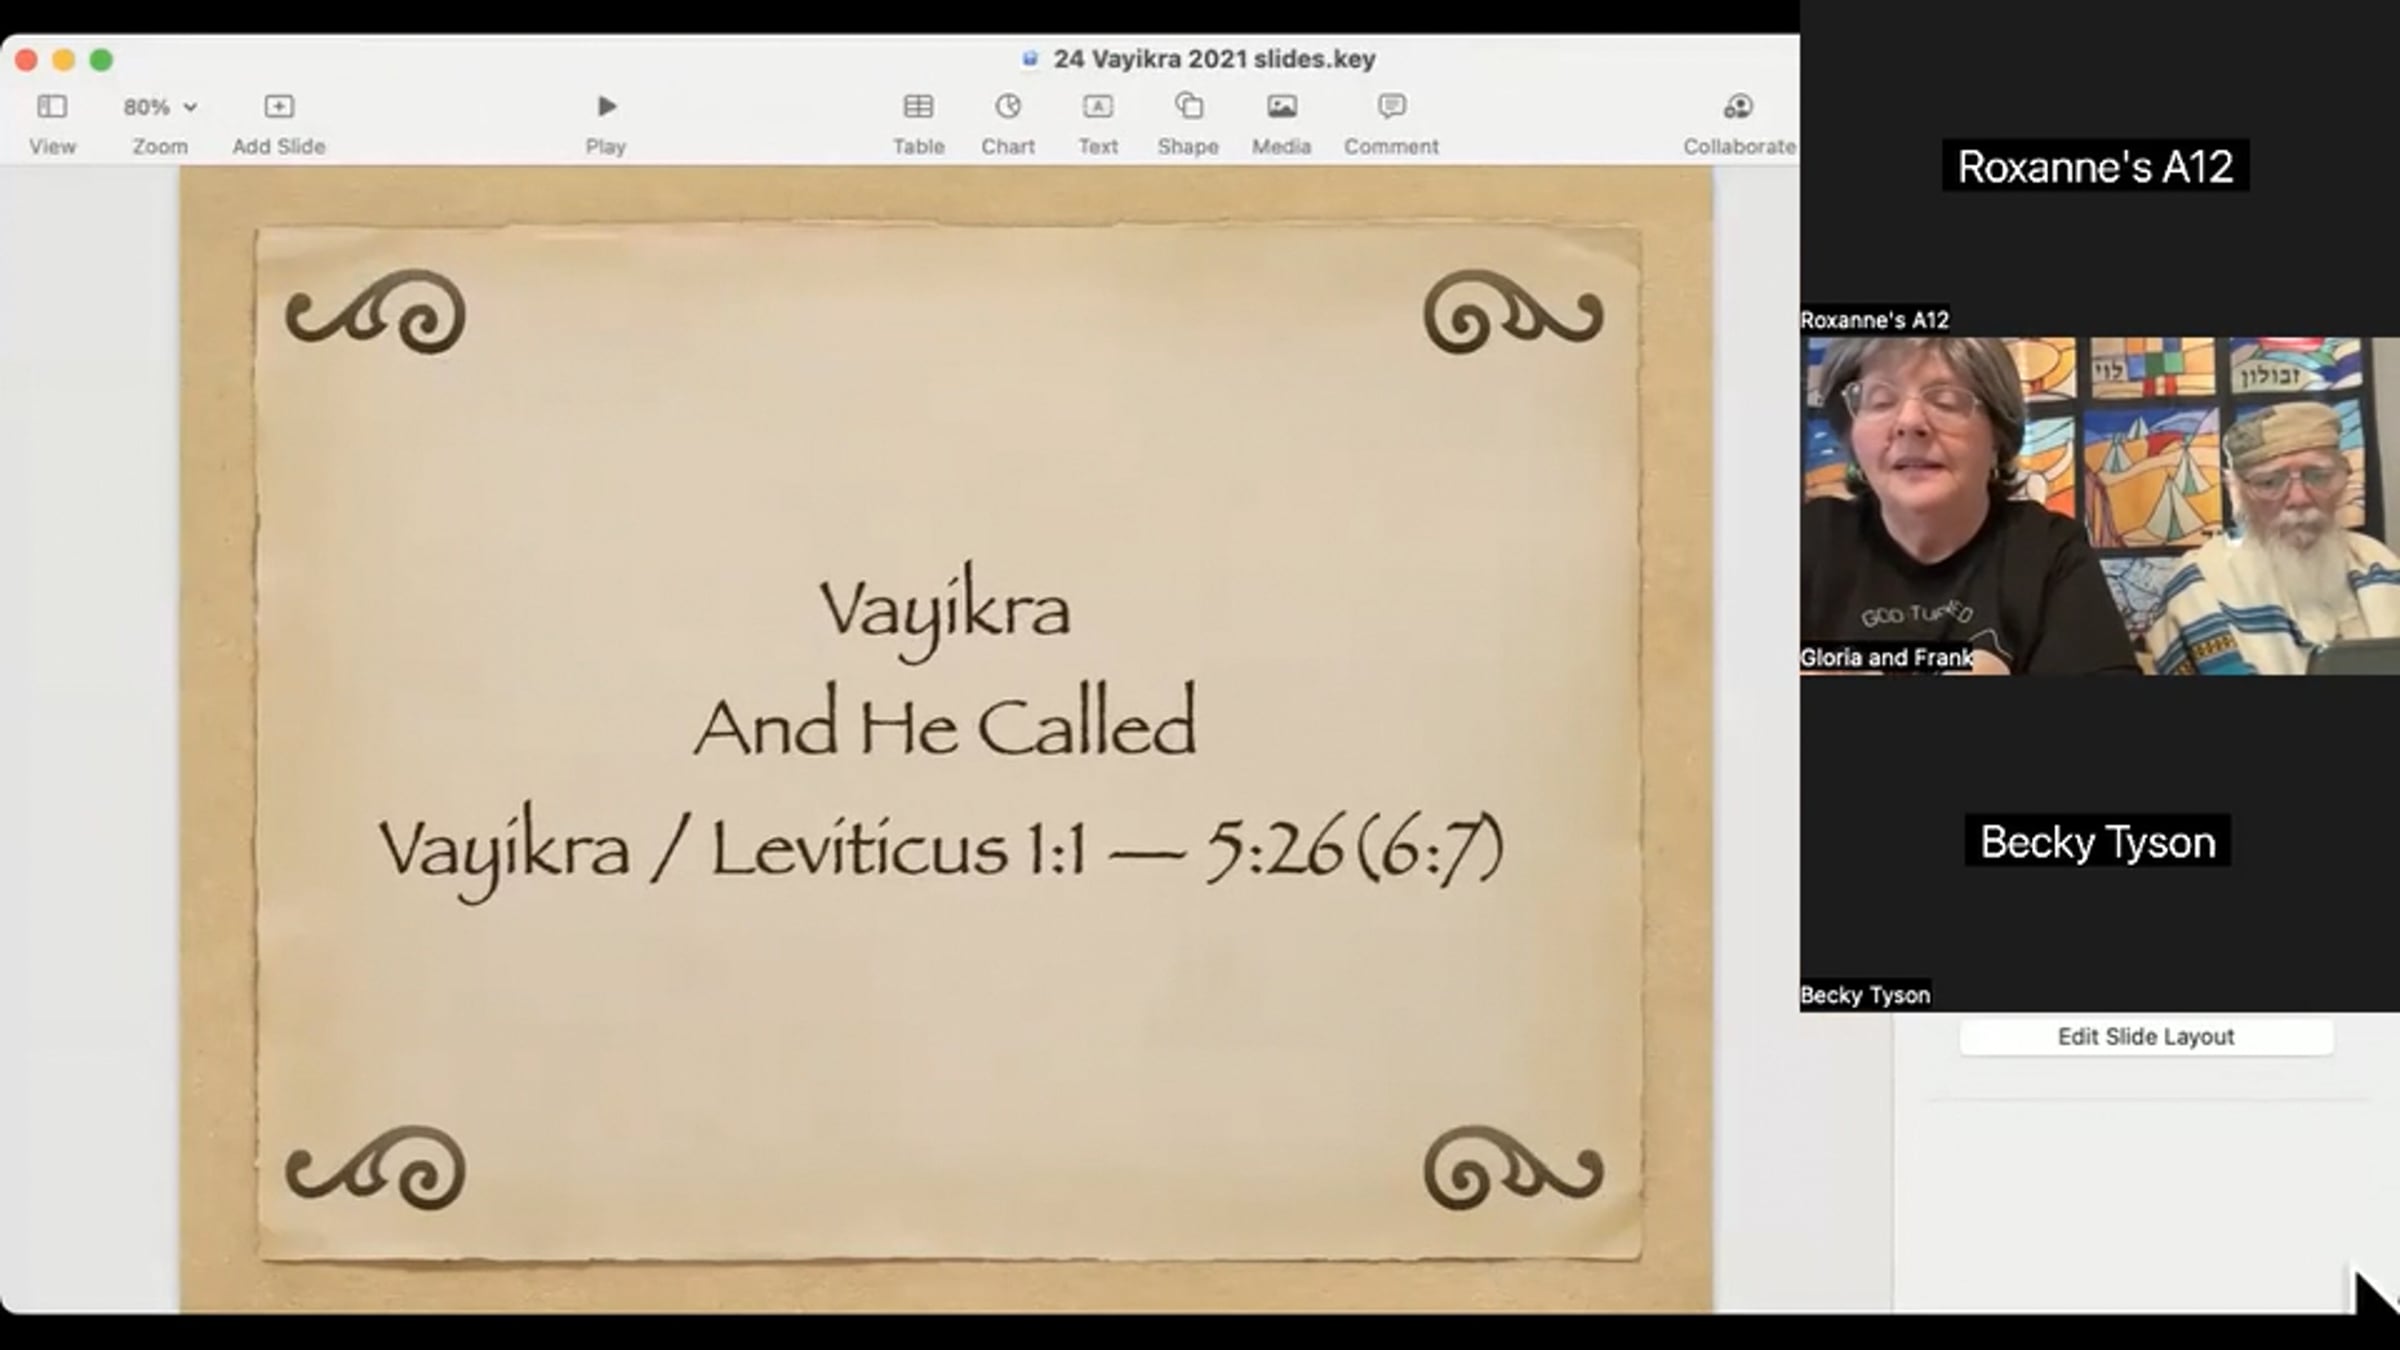Click the 'Vayikra' title text on slide
The image size is (2400, 1350).
tap(945, 608)
